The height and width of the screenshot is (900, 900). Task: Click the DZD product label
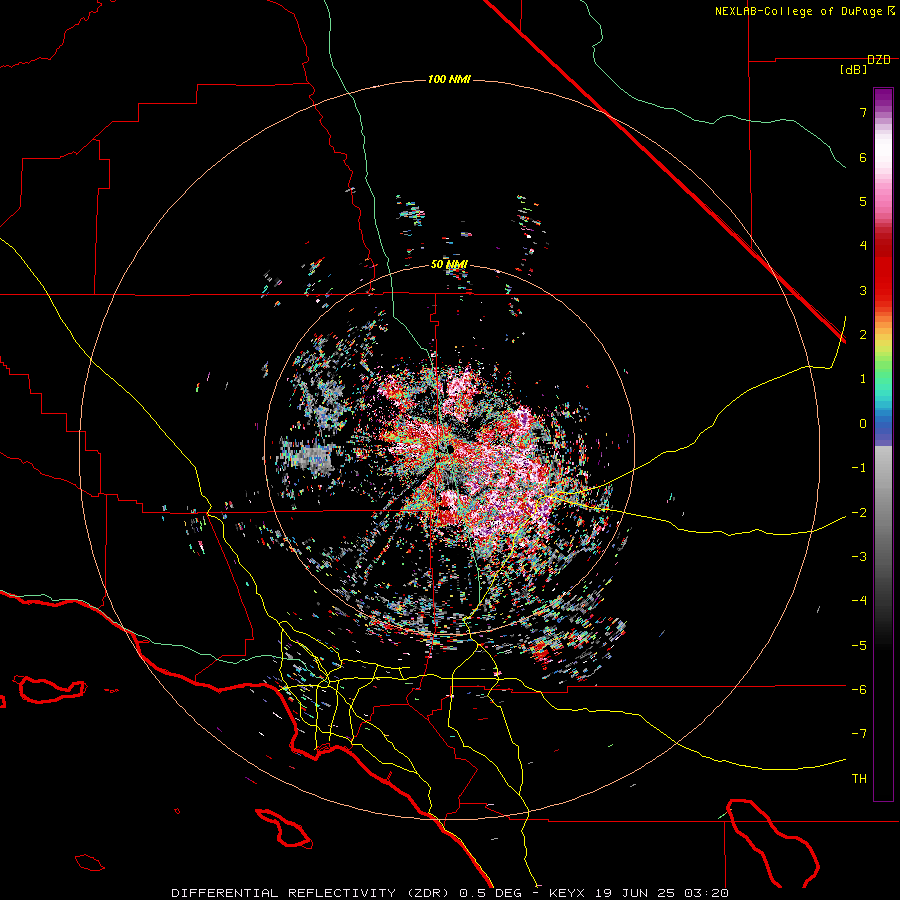point(879,60)
